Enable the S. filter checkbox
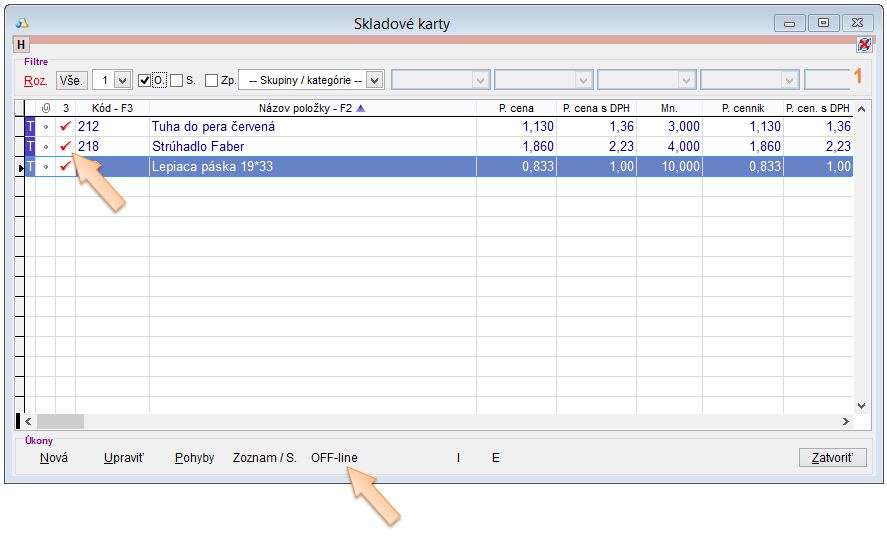887x543 pixels. [176, 80]
